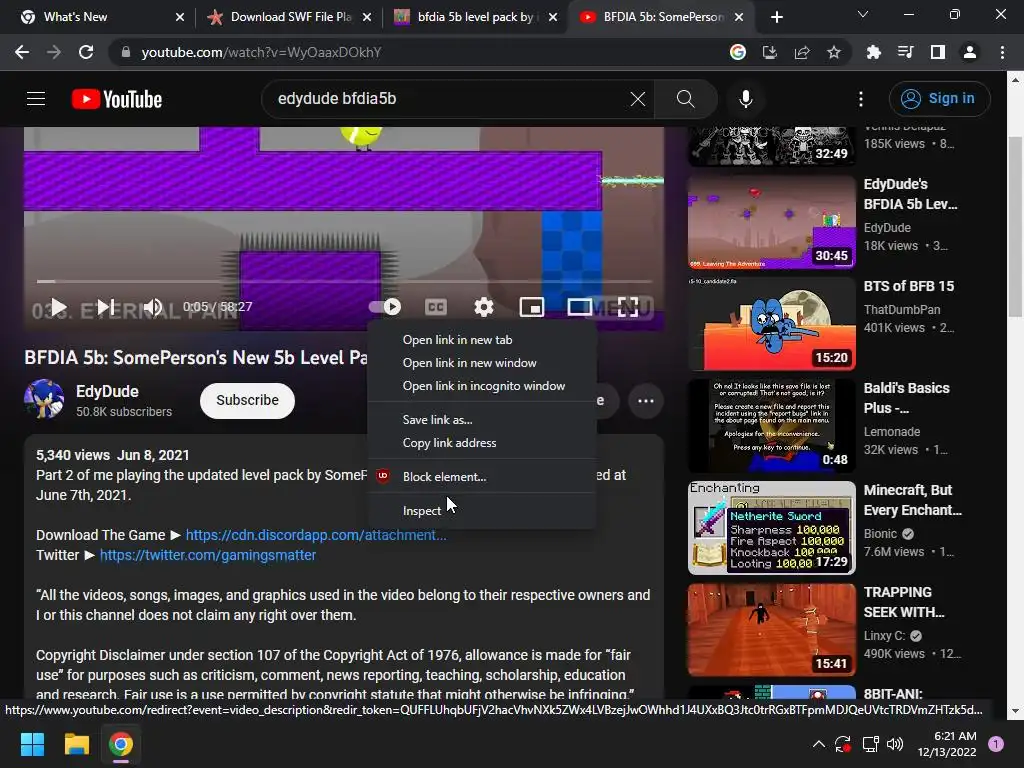
Task: Close the What's New tab
Action: point(180,17)
